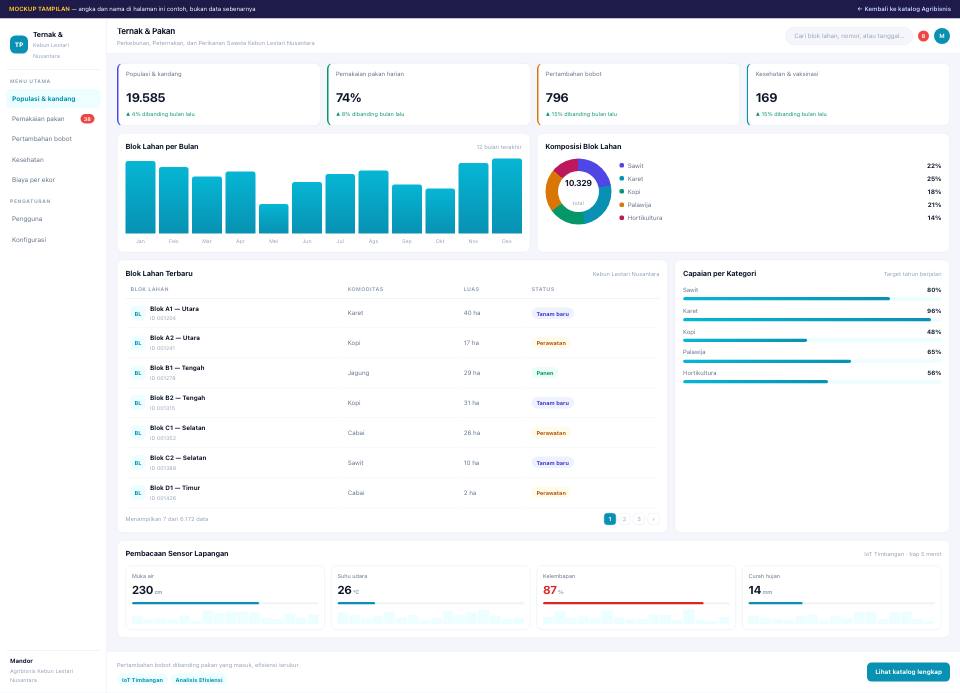
Task: Open the M user avatar
Action: (x=942, y=36)
